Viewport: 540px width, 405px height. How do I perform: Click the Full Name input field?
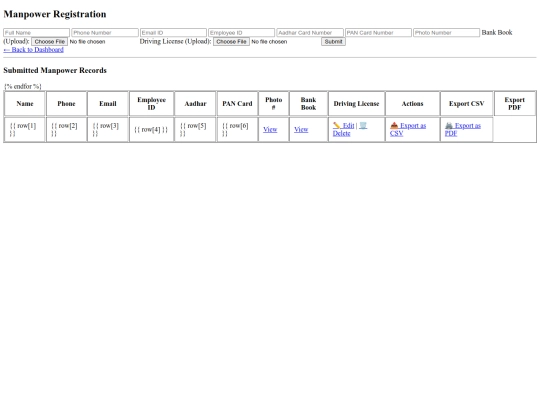[x=37, y=33]
